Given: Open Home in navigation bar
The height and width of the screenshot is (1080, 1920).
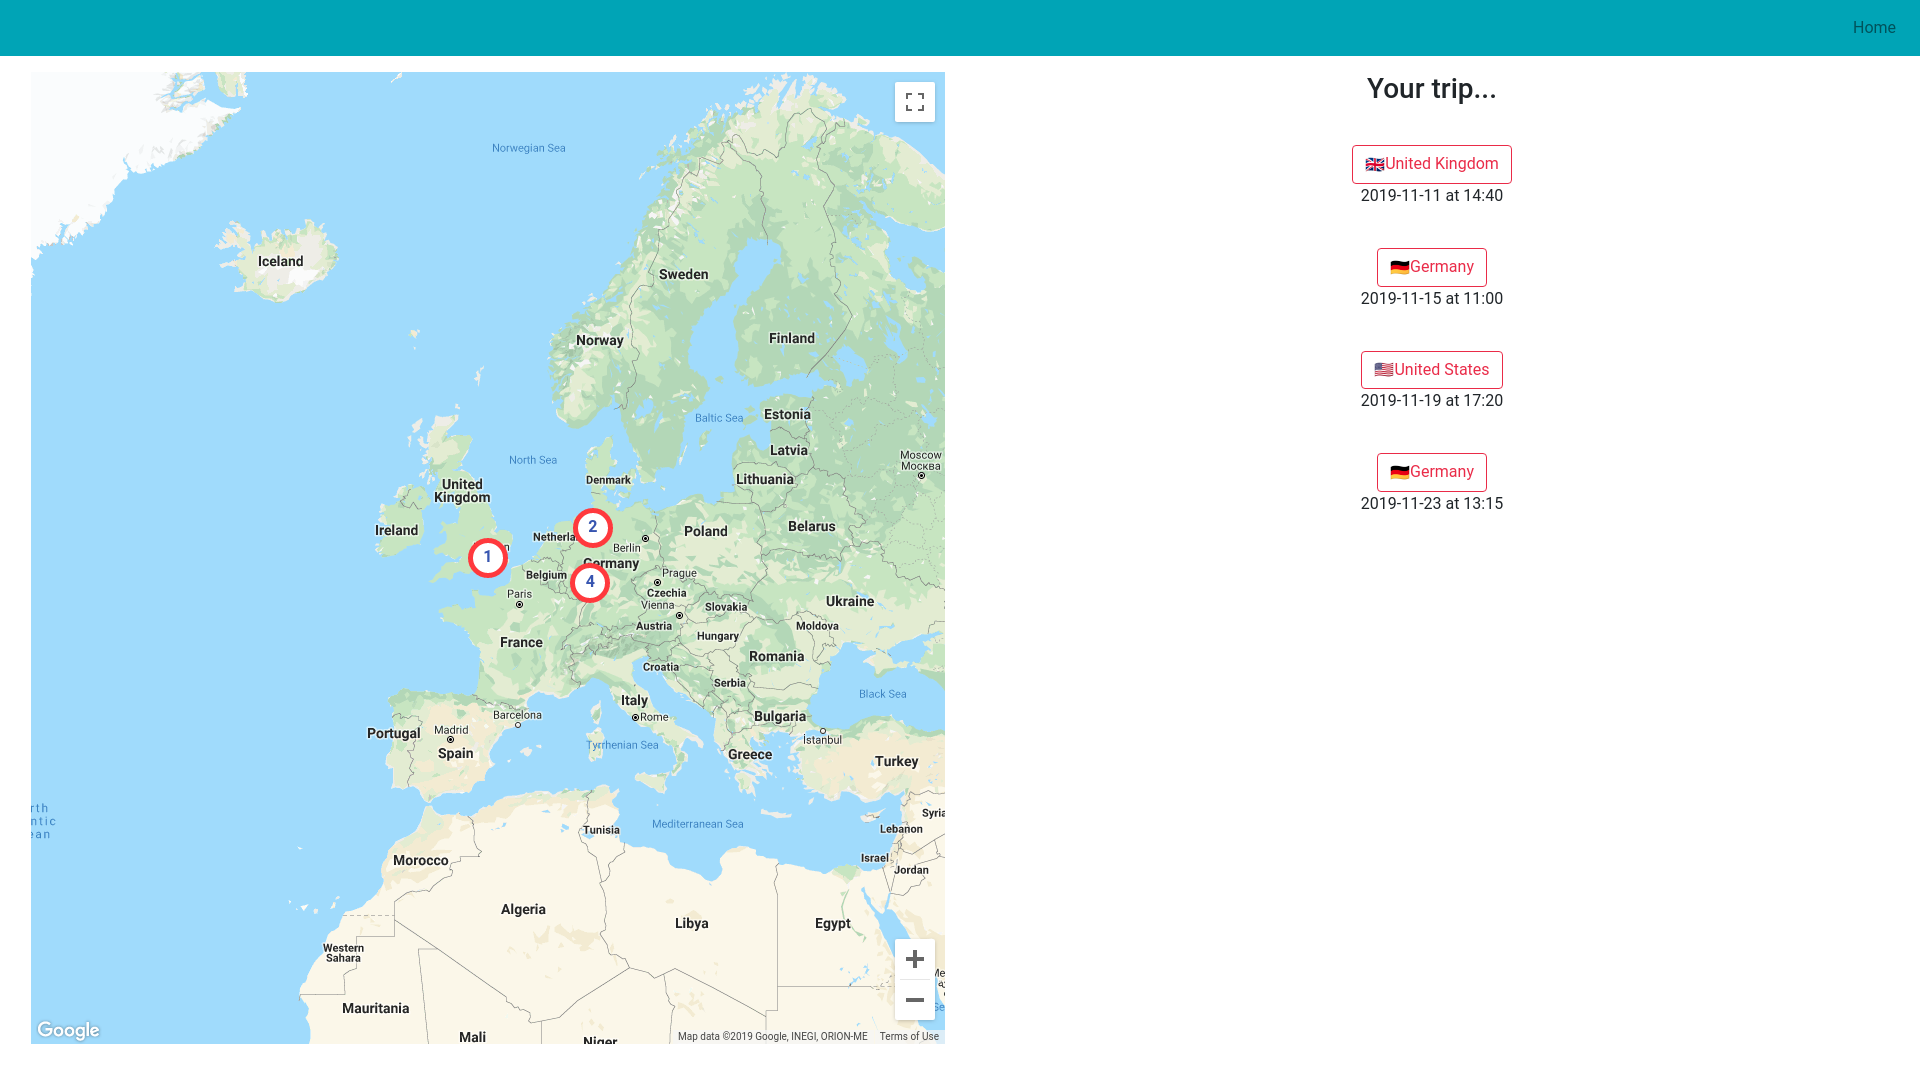Looking at the screenshot, I should coord(1873,28).
